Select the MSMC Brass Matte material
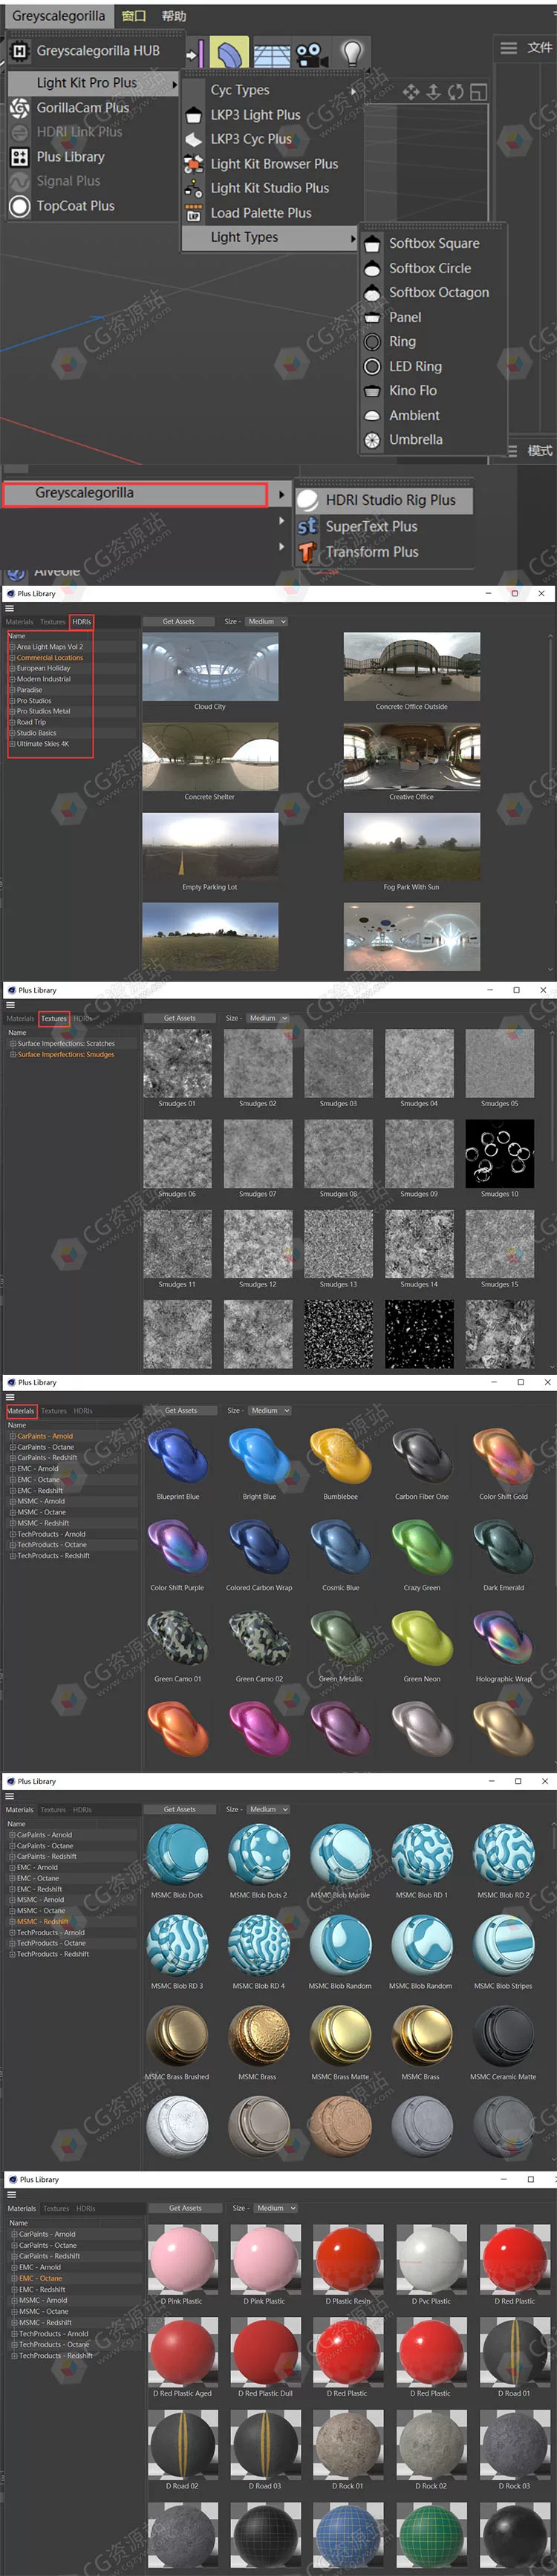This screenshot has width=557, height=2576. pos(340,2036)
